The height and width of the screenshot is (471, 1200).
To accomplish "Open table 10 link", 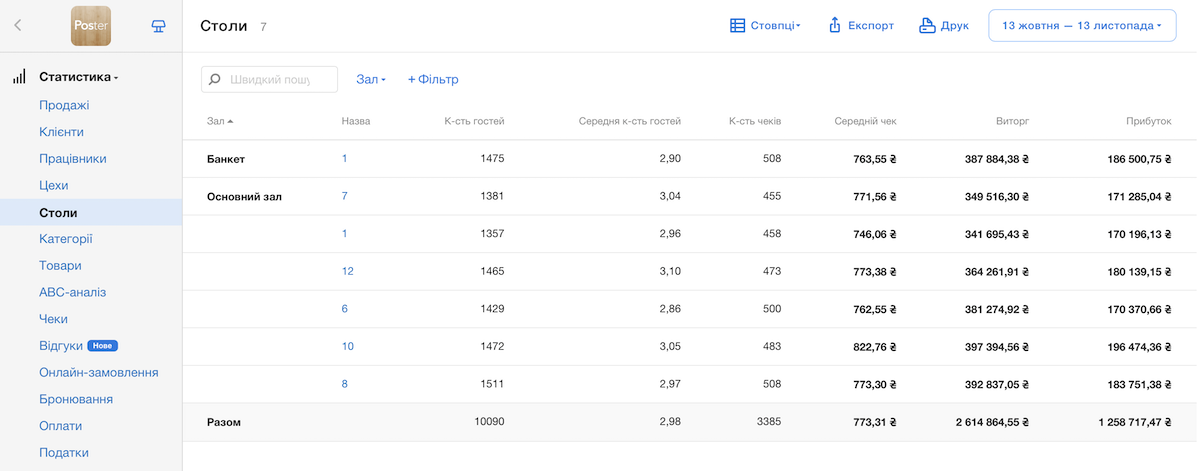I will (348, 346).
